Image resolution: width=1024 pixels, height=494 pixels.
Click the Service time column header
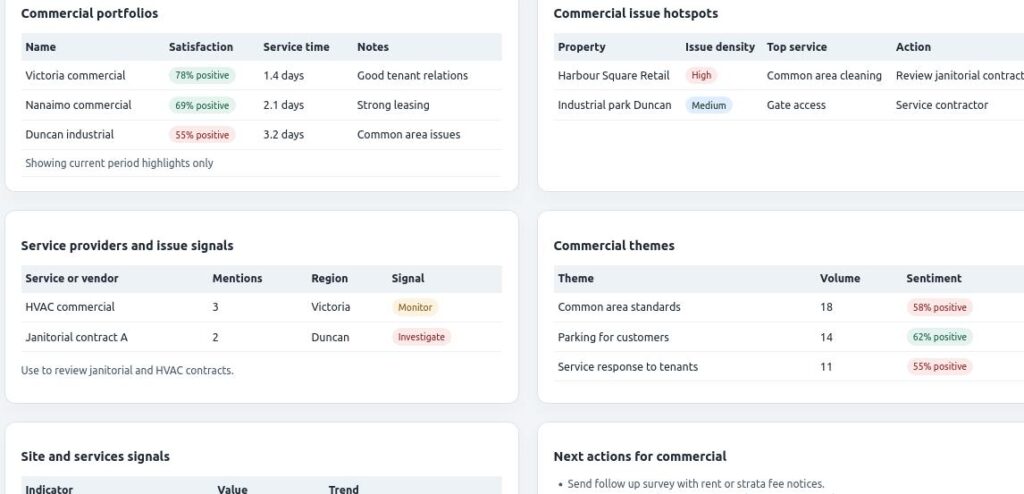tap(295, 47)
